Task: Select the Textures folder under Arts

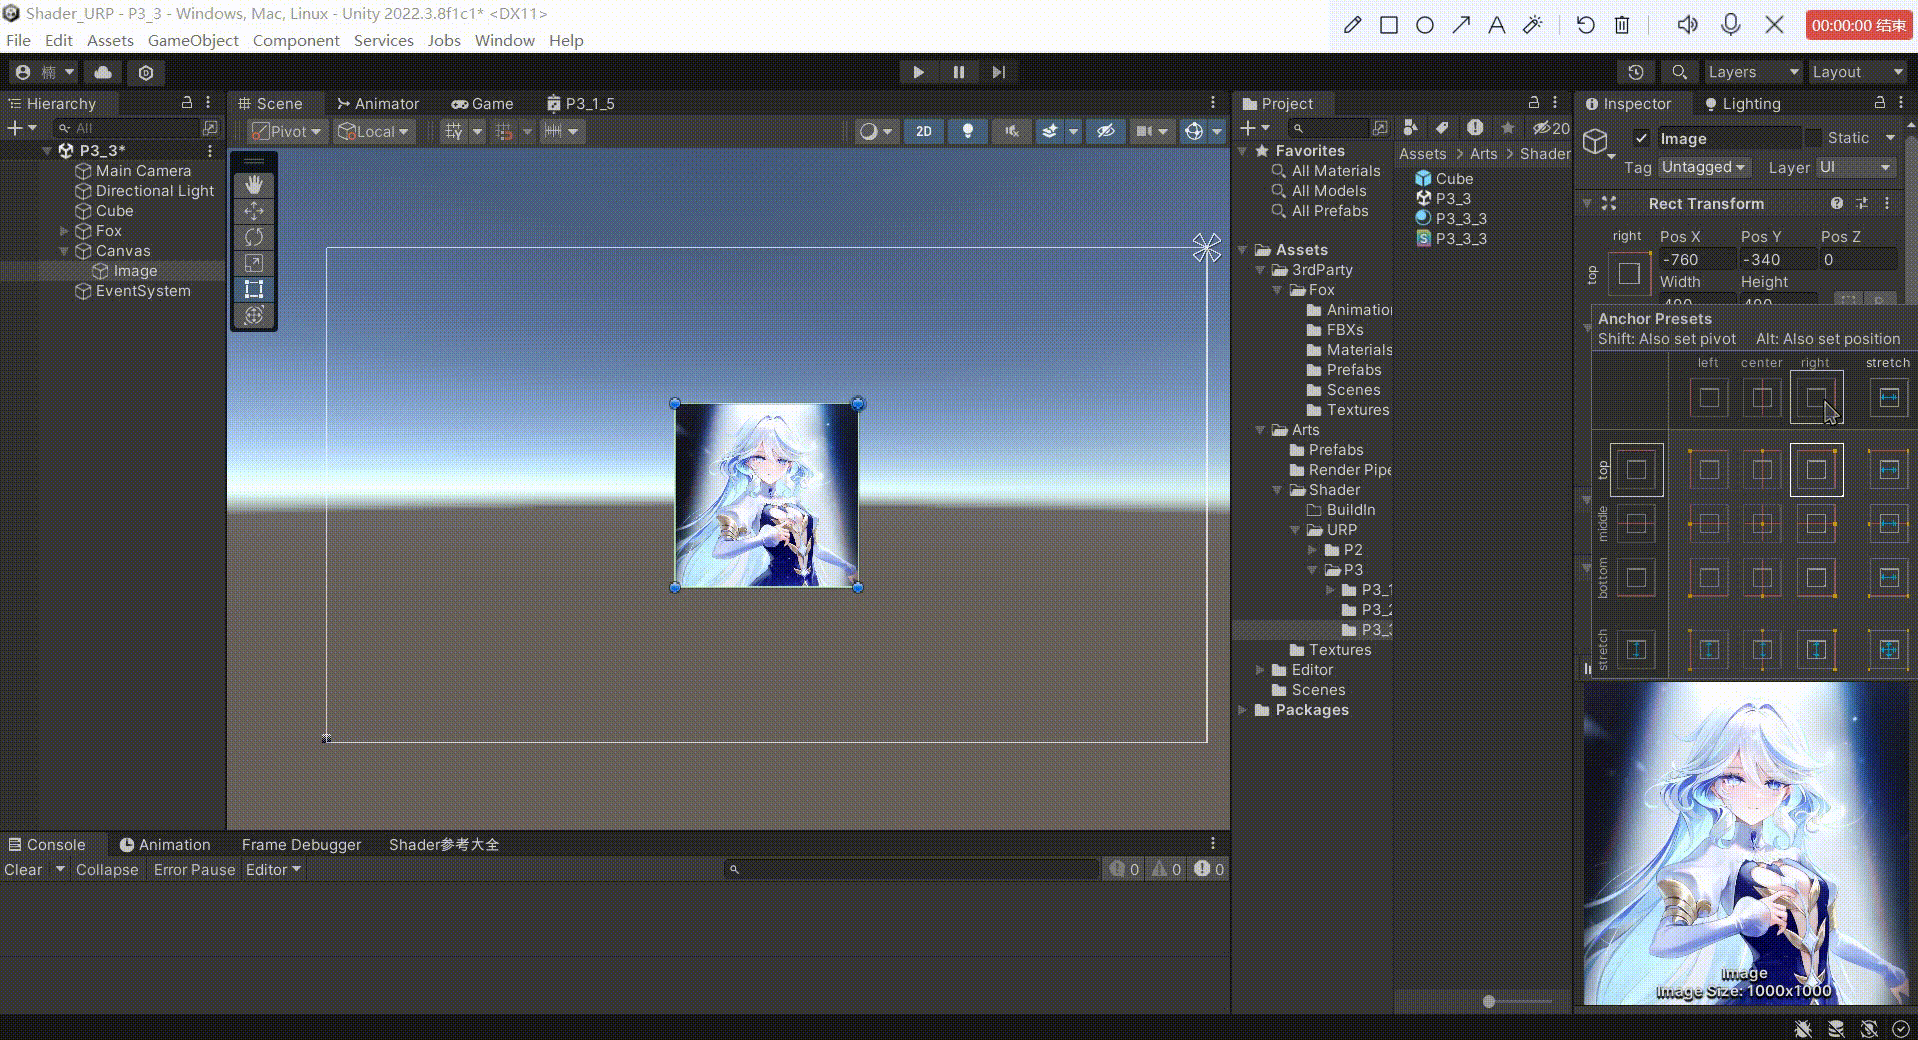Action: [1340, 650]
